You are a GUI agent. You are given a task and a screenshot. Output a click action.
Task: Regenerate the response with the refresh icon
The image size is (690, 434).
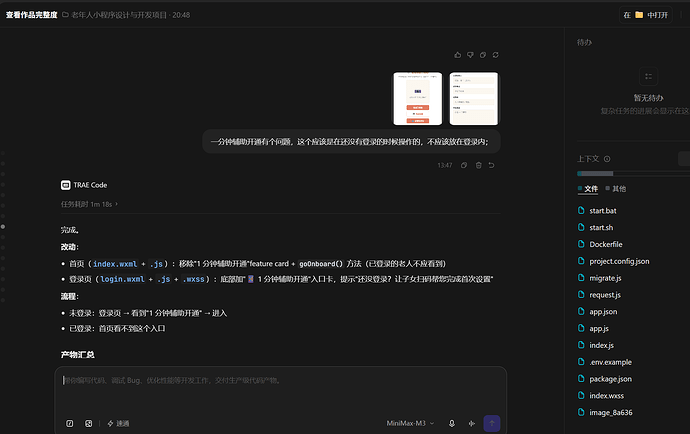pyautogui.click(x=495, y=55)
